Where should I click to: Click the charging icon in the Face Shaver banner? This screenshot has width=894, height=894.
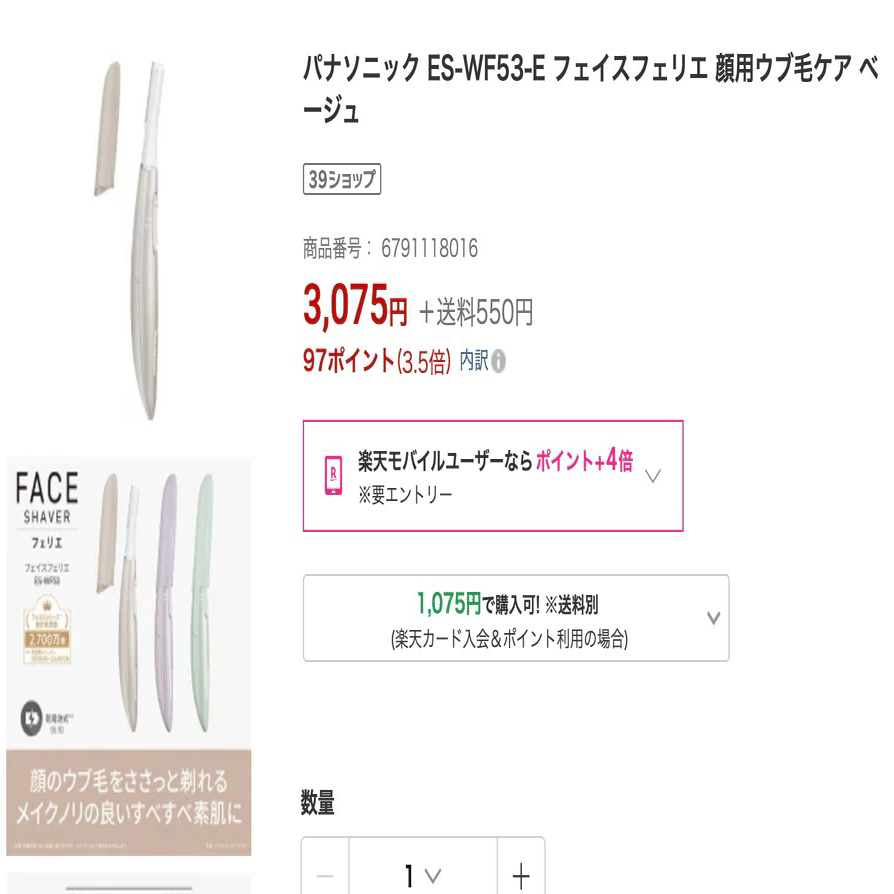(x=30, y=721)
